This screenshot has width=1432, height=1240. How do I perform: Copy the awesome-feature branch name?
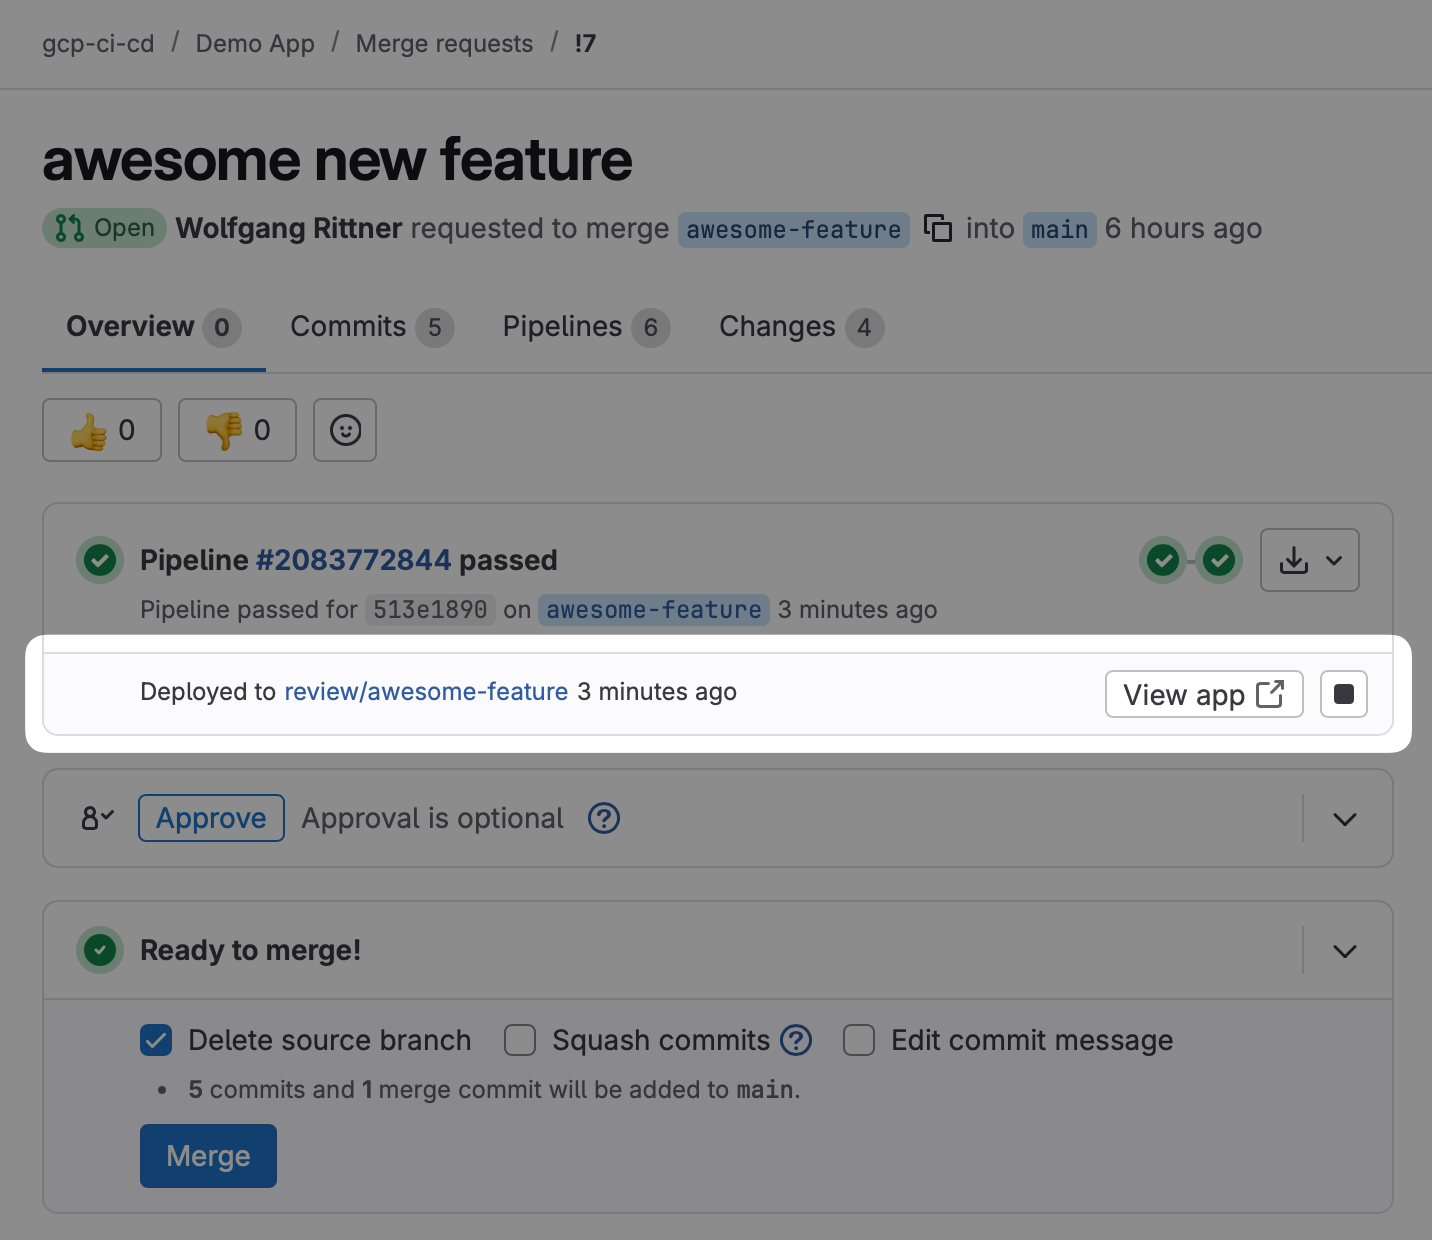point(937,228)
